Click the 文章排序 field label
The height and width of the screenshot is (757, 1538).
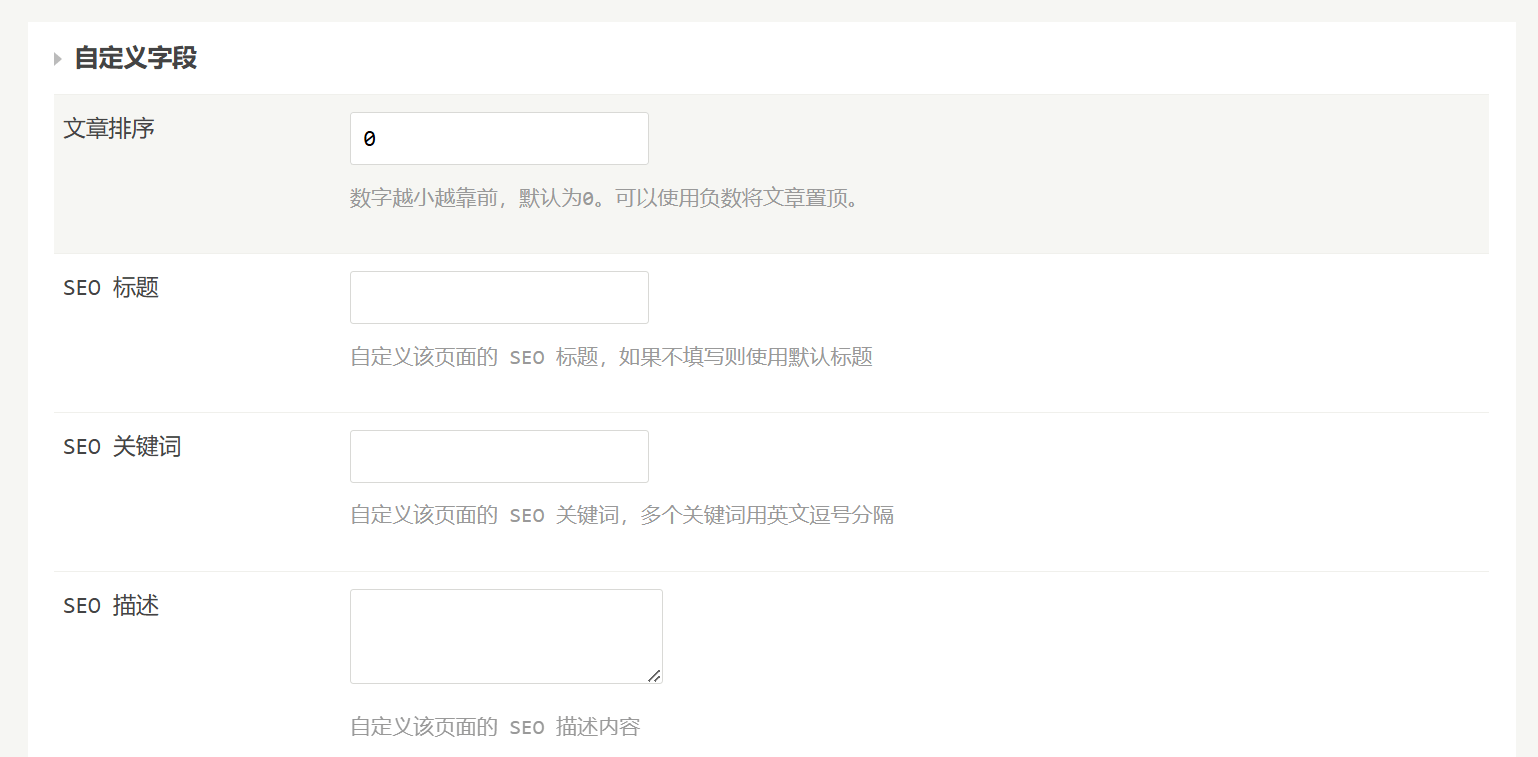pos(109,129)
